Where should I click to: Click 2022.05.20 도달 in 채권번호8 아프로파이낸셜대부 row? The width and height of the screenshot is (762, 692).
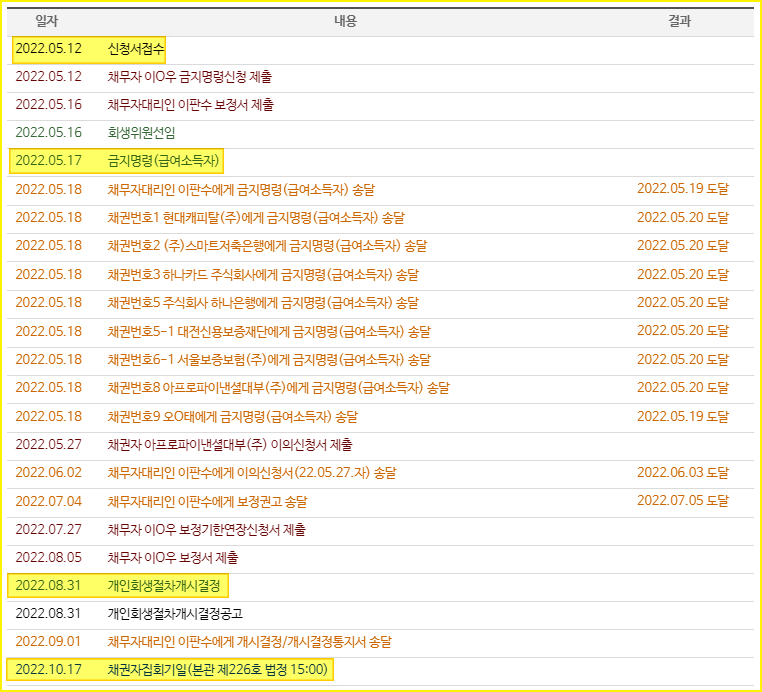coord(683,388)
